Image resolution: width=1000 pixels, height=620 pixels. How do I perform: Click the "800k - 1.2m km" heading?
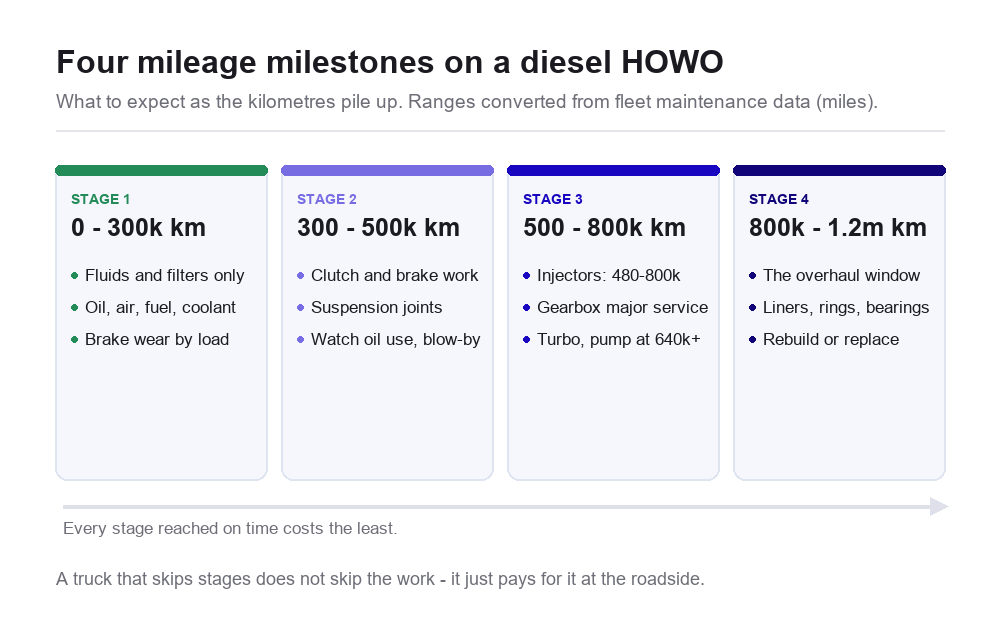[x=837, y=228]
